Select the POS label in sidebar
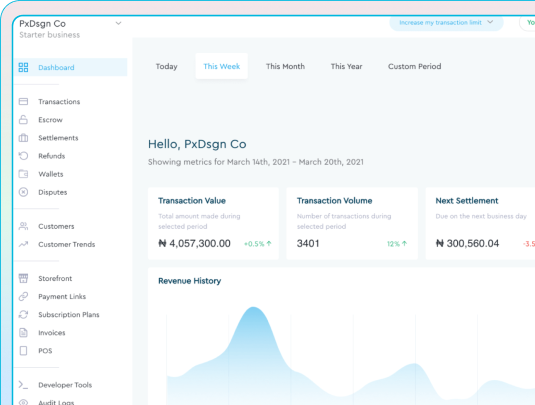 [x=45, y=351]
